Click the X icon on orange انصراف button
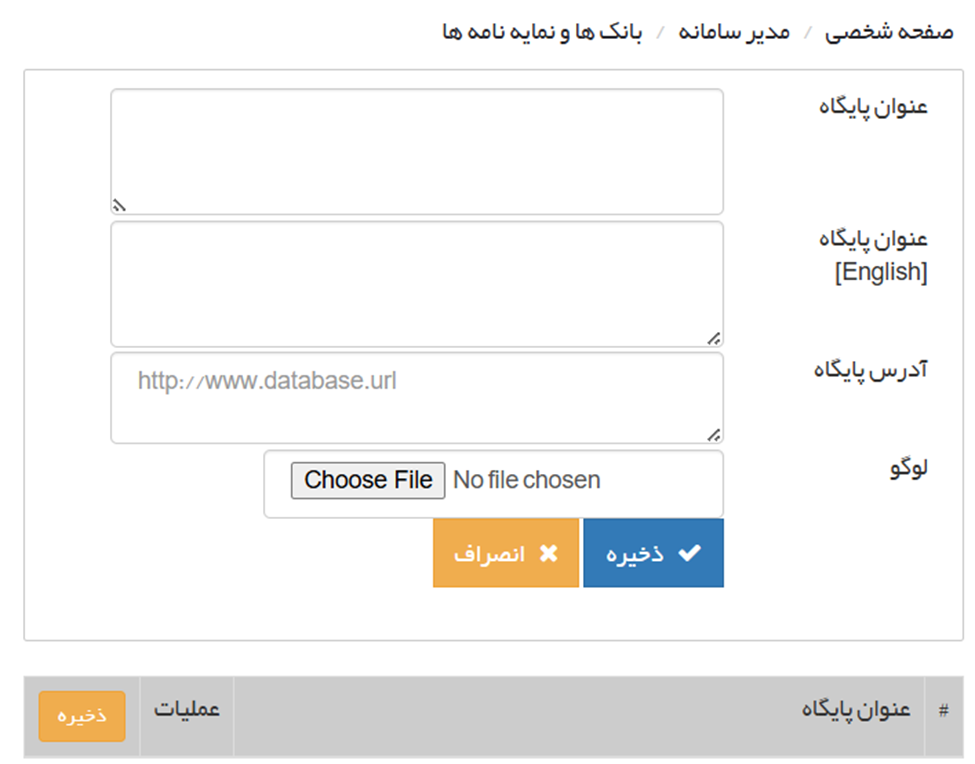Screen dimensions: 975x764 [x=548, y=554]
